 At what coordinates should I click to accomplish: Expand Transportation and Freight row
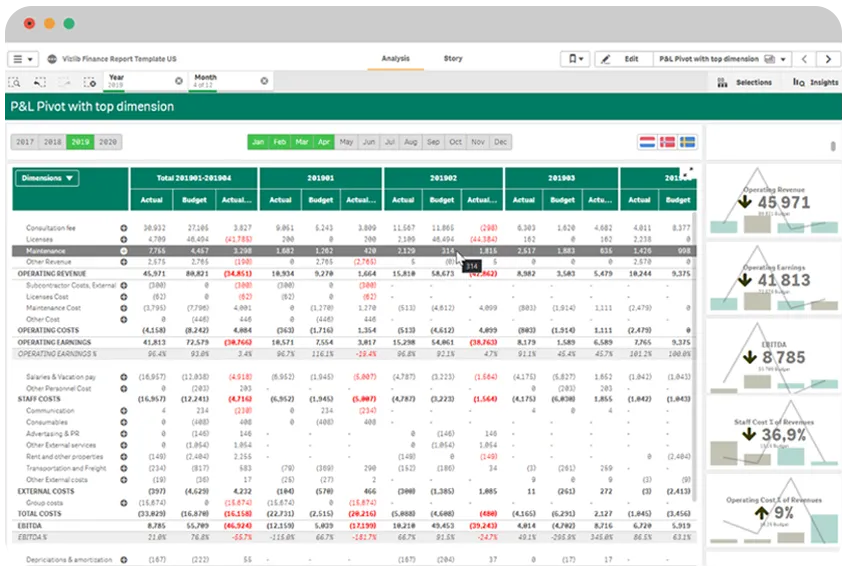click(x=124, y=469)
